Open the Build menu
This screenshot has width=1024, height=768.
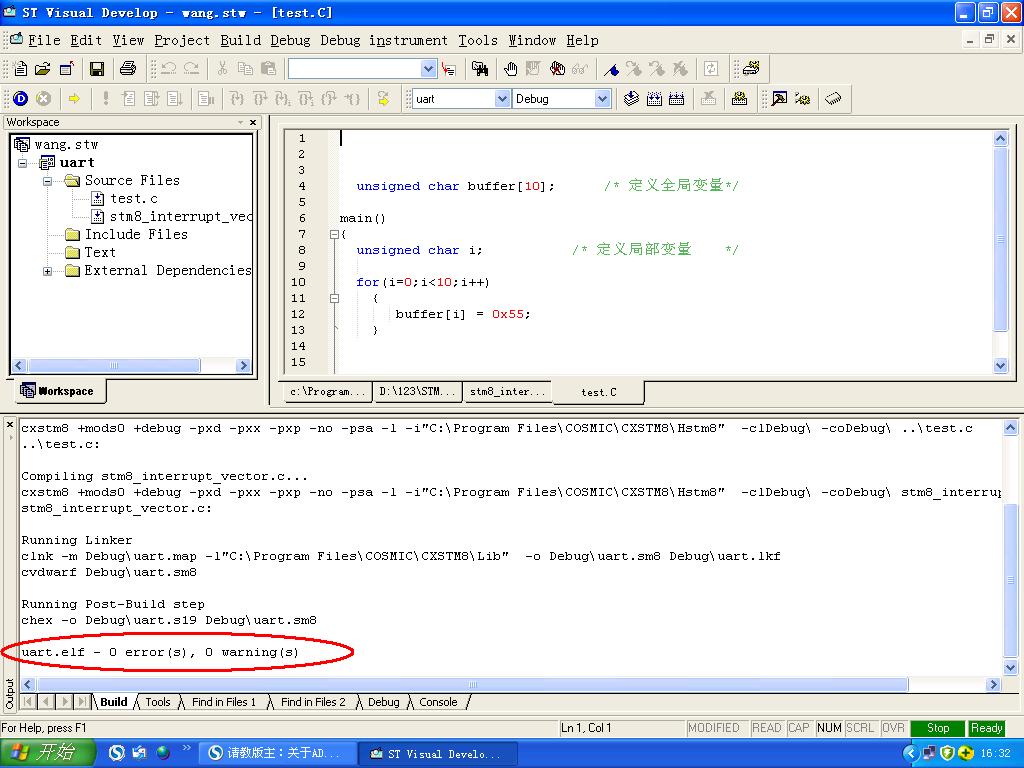pyautogui.click(x=240, y=40)
